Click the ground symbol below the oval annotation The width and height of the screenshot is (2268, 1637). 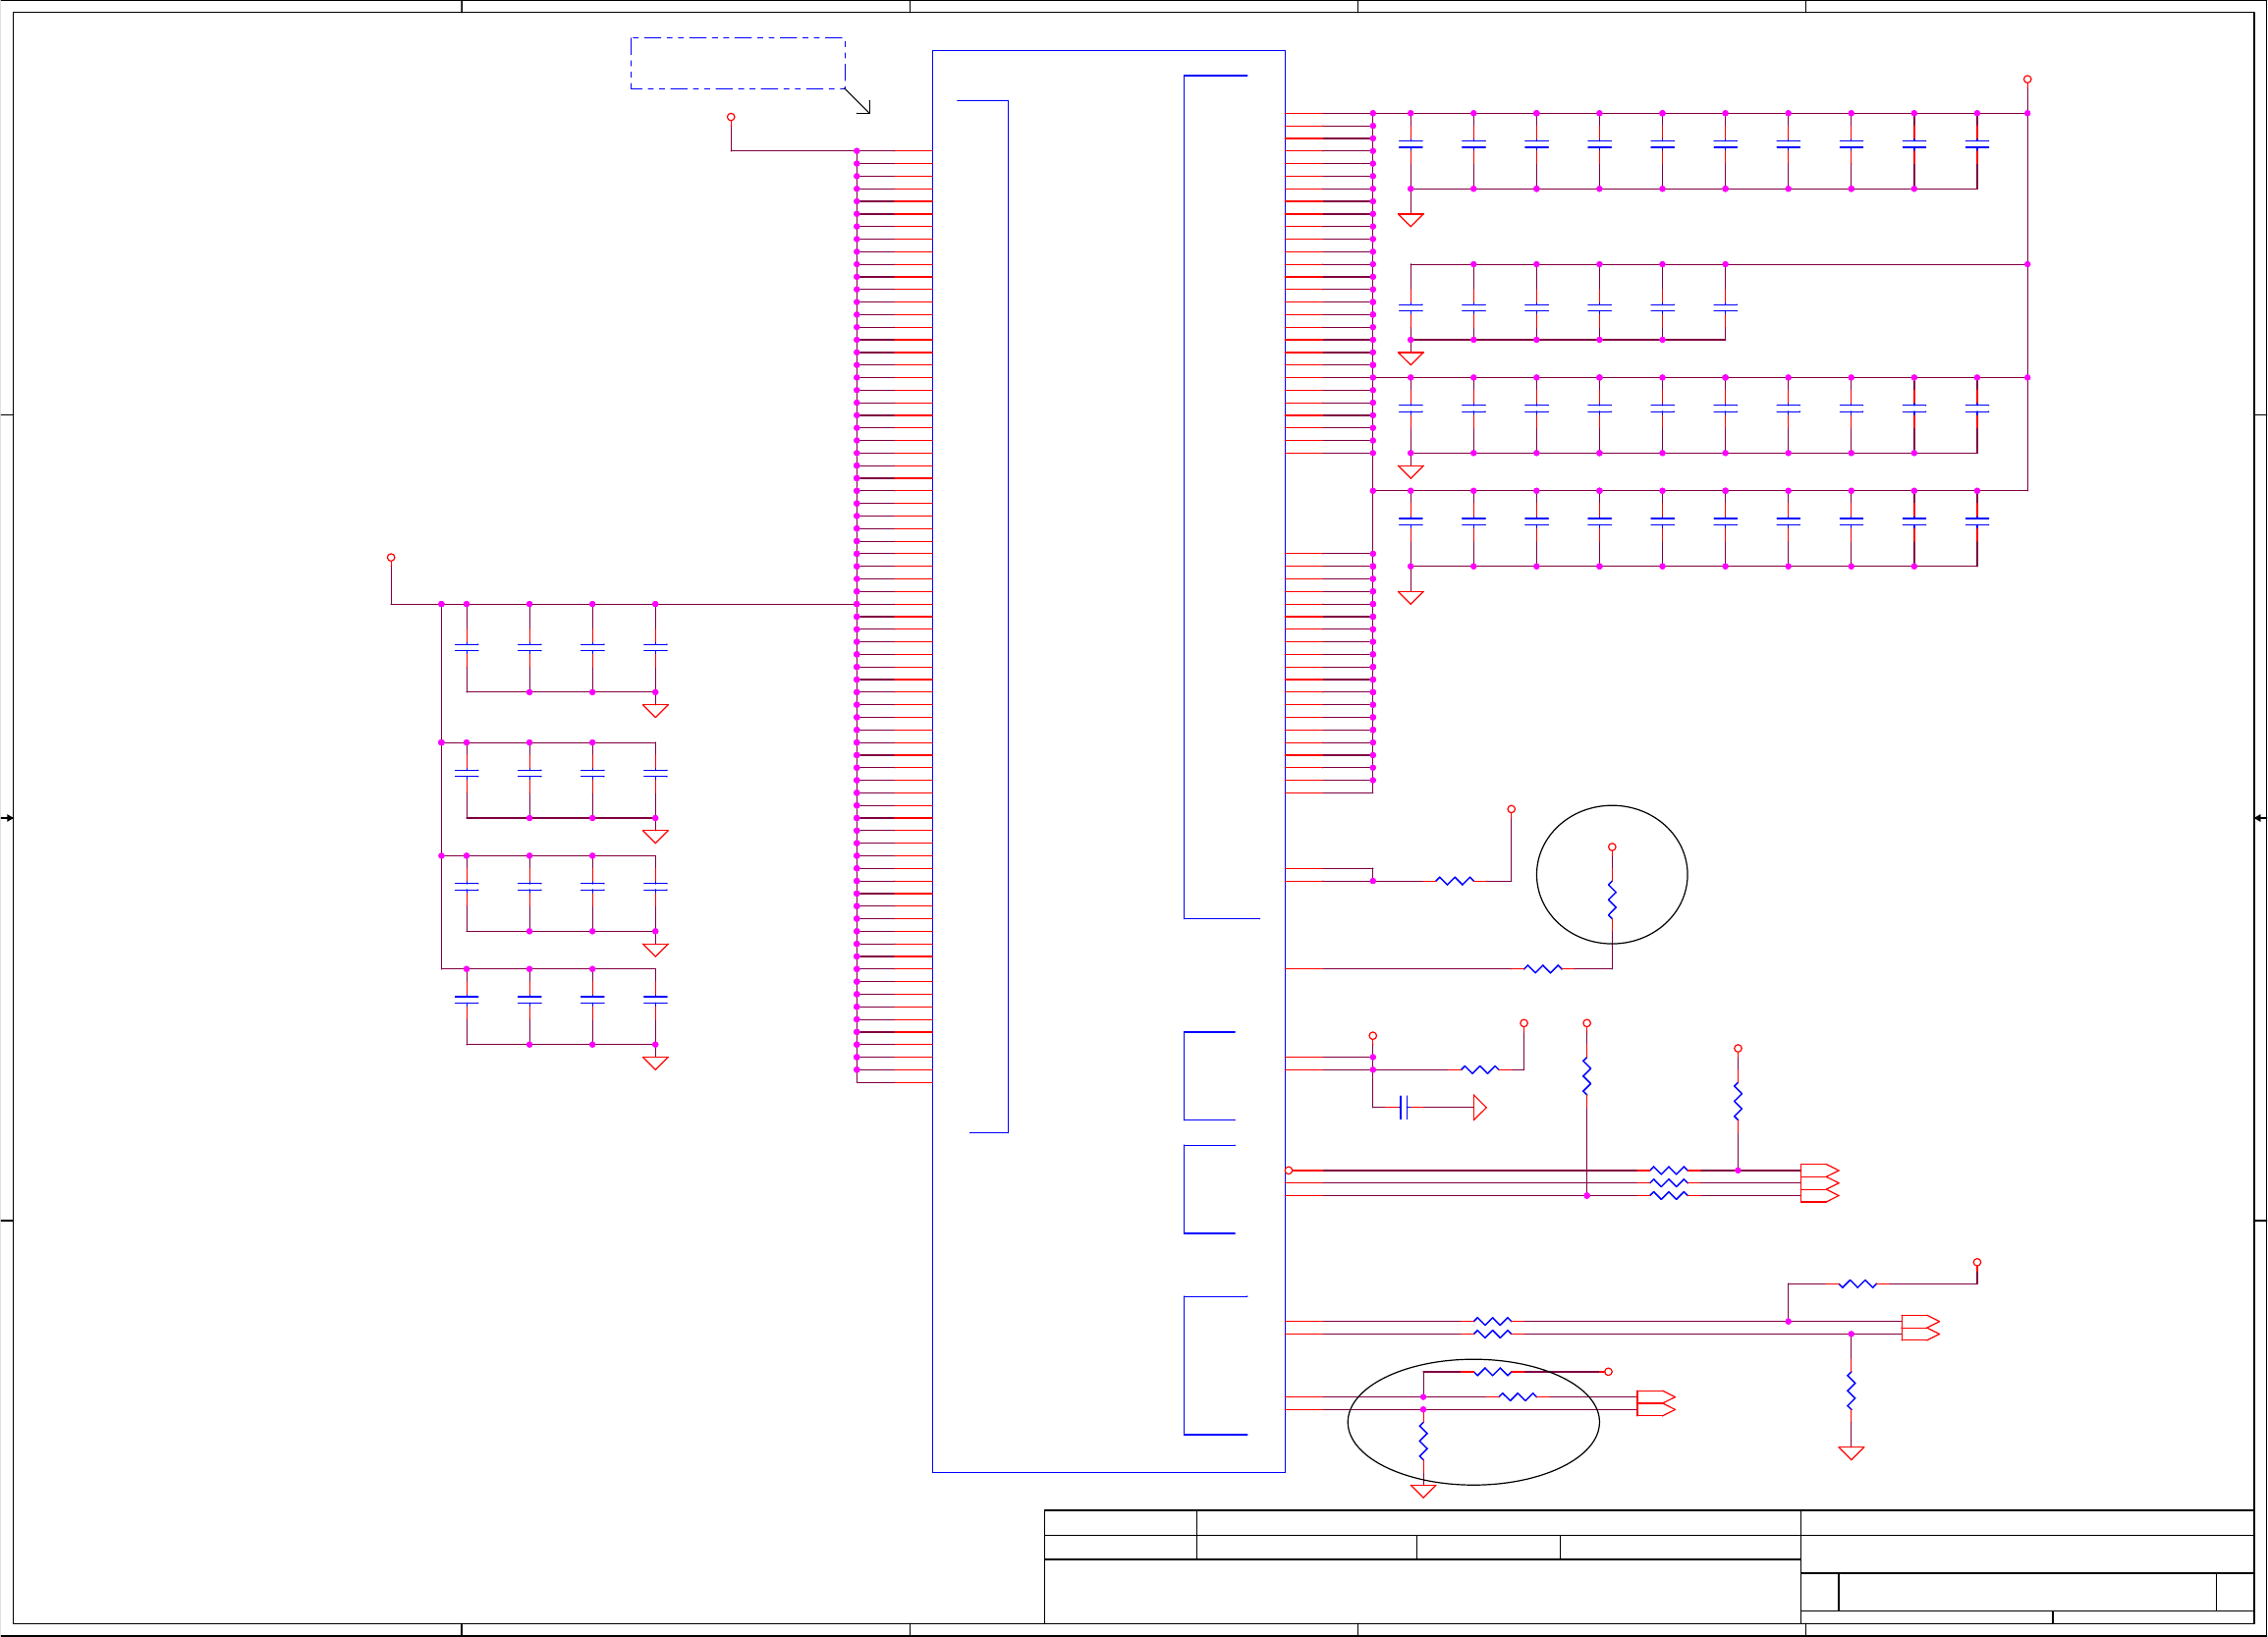(1422, 1491)
